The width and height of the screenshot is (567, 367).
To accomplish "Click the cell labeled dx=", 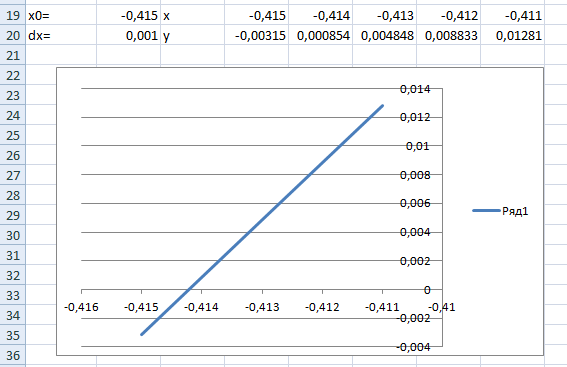I will click(x=61, y=35).
